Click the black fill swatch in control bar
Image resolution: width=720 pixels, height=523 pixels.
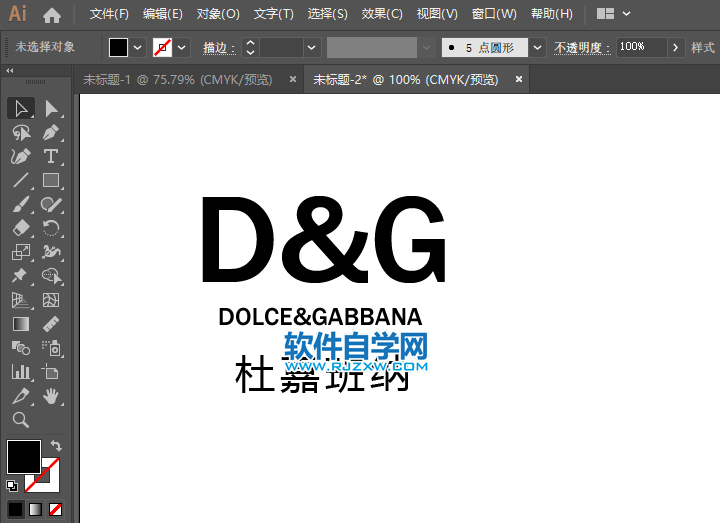118,47
